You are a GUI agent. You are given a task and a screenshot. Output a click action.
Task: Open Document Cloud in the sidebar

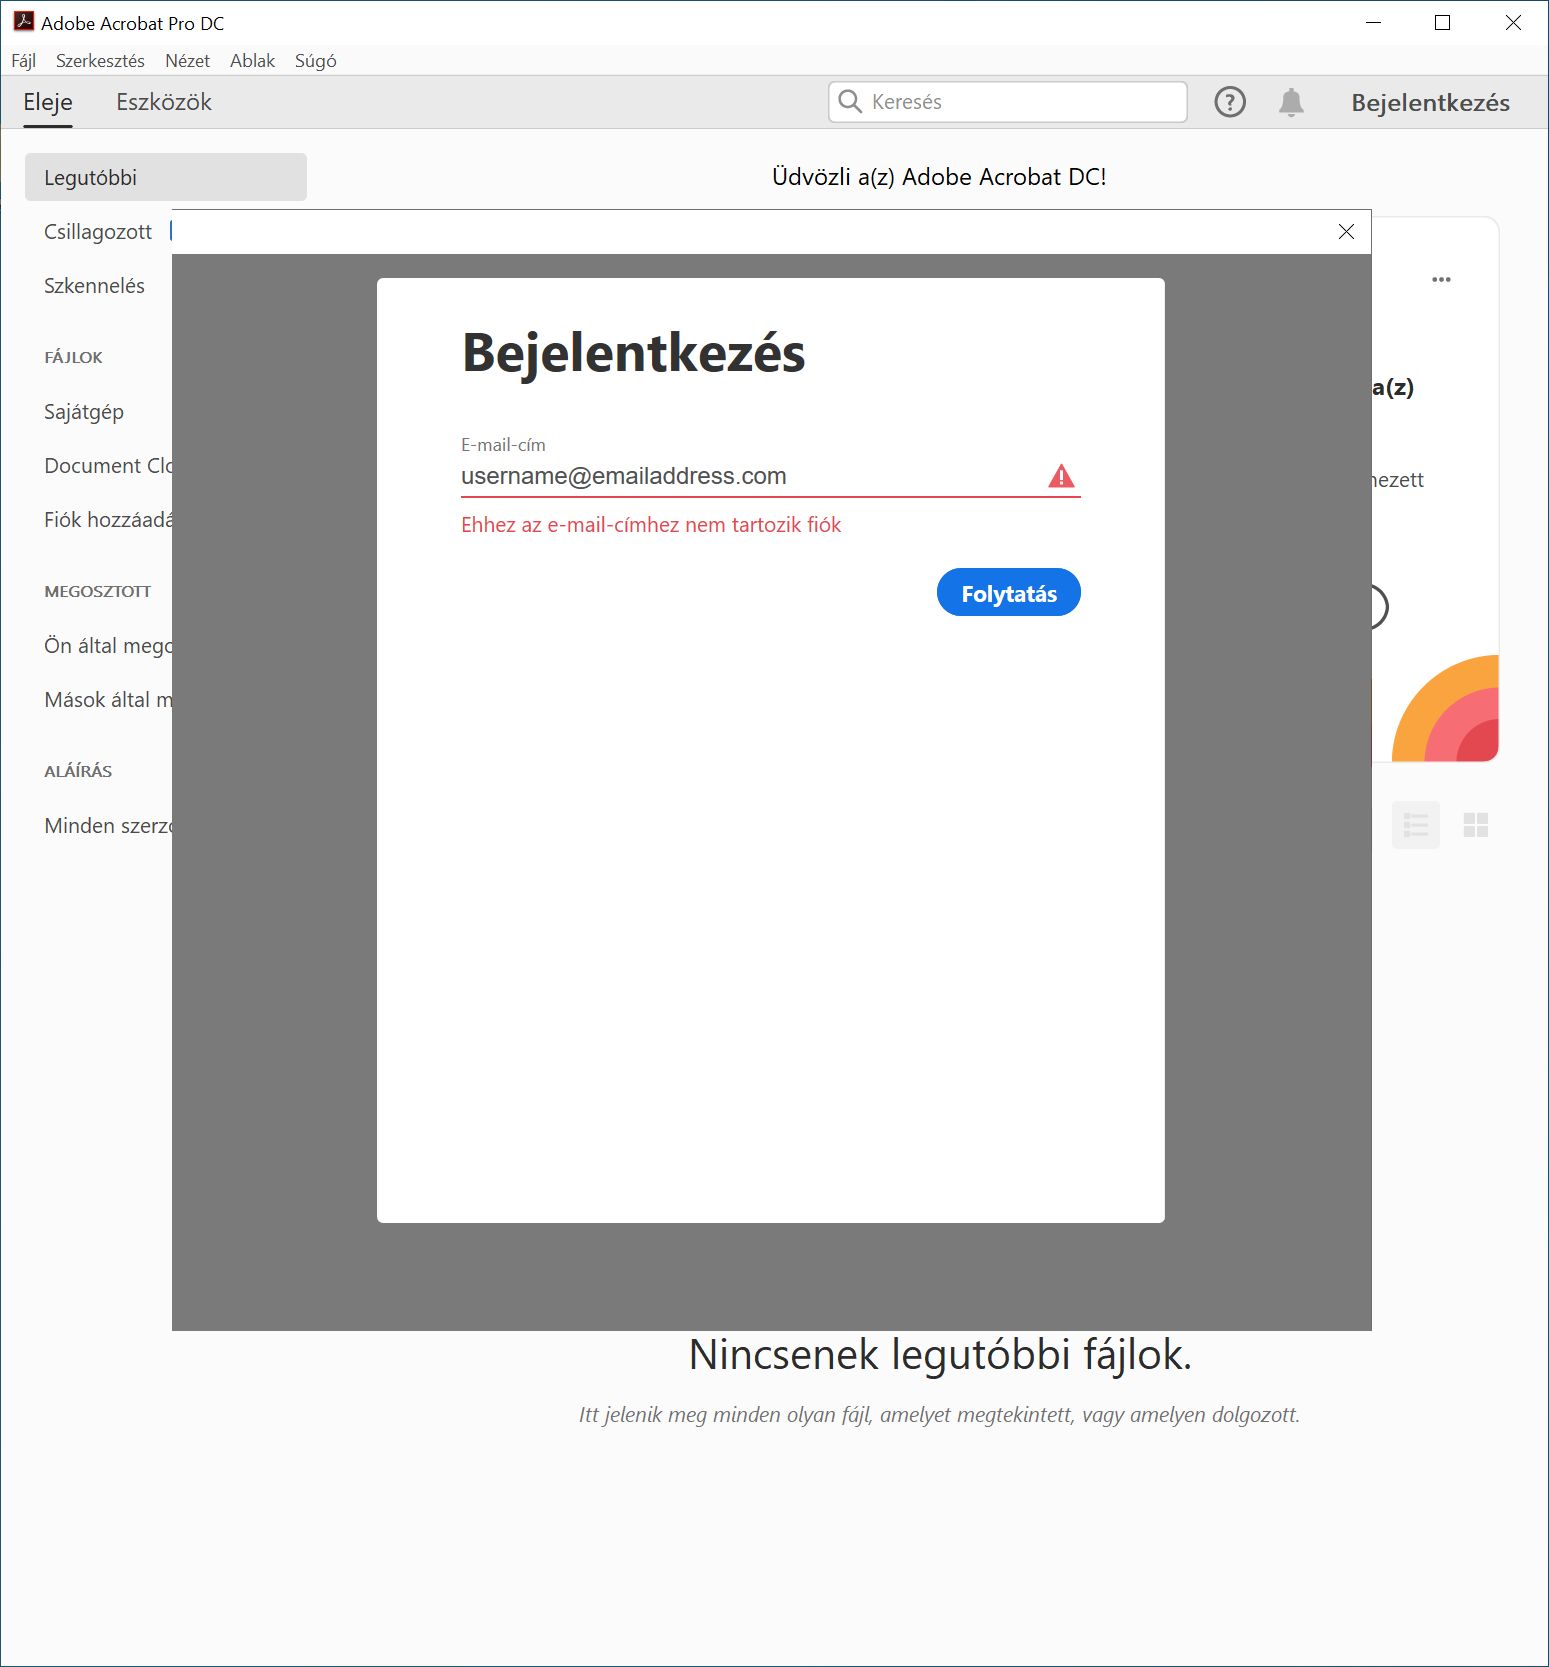click(x=108, y=466)
